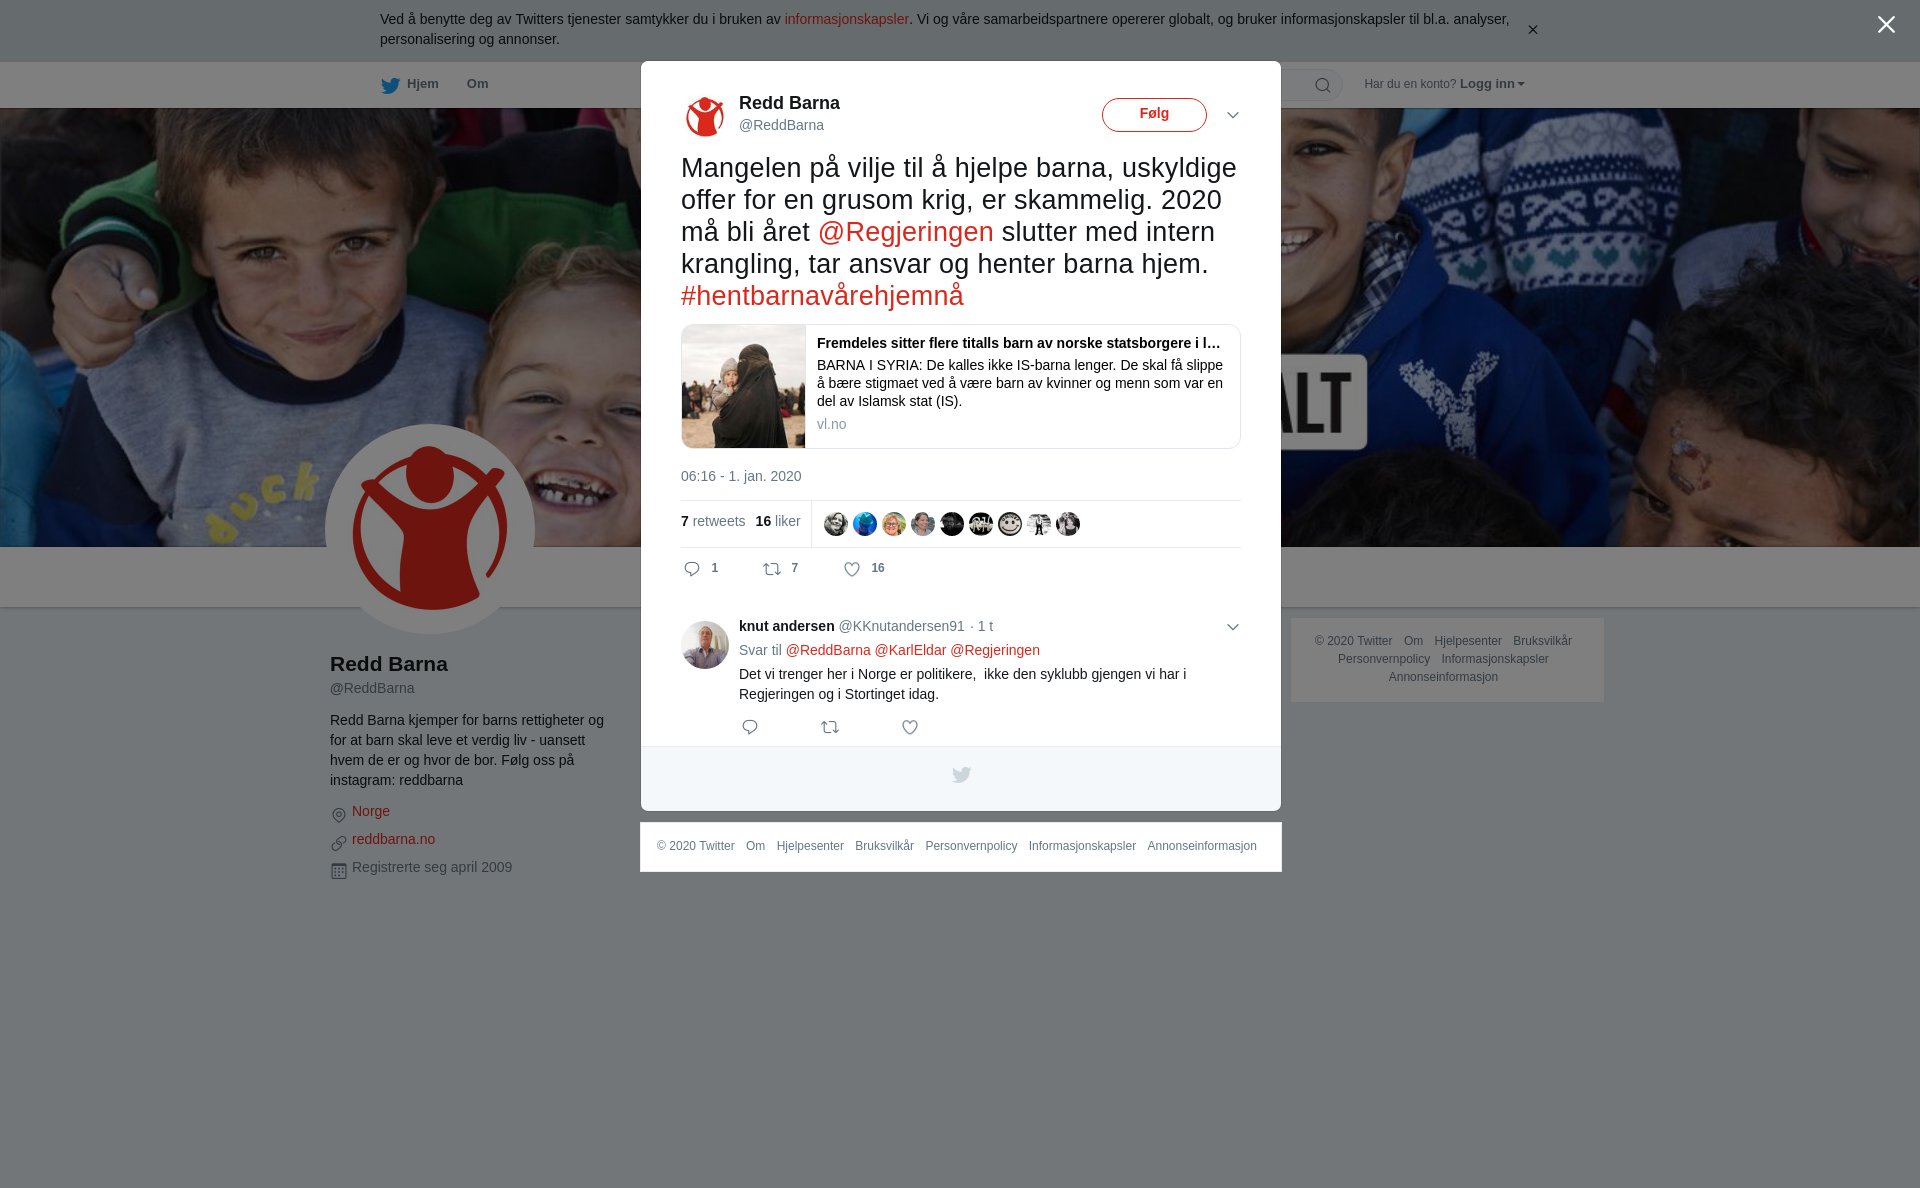Screen dimensions: 1920x1188
Task: Expand more options on knut andersen's reply
Action: point(1233,627)
